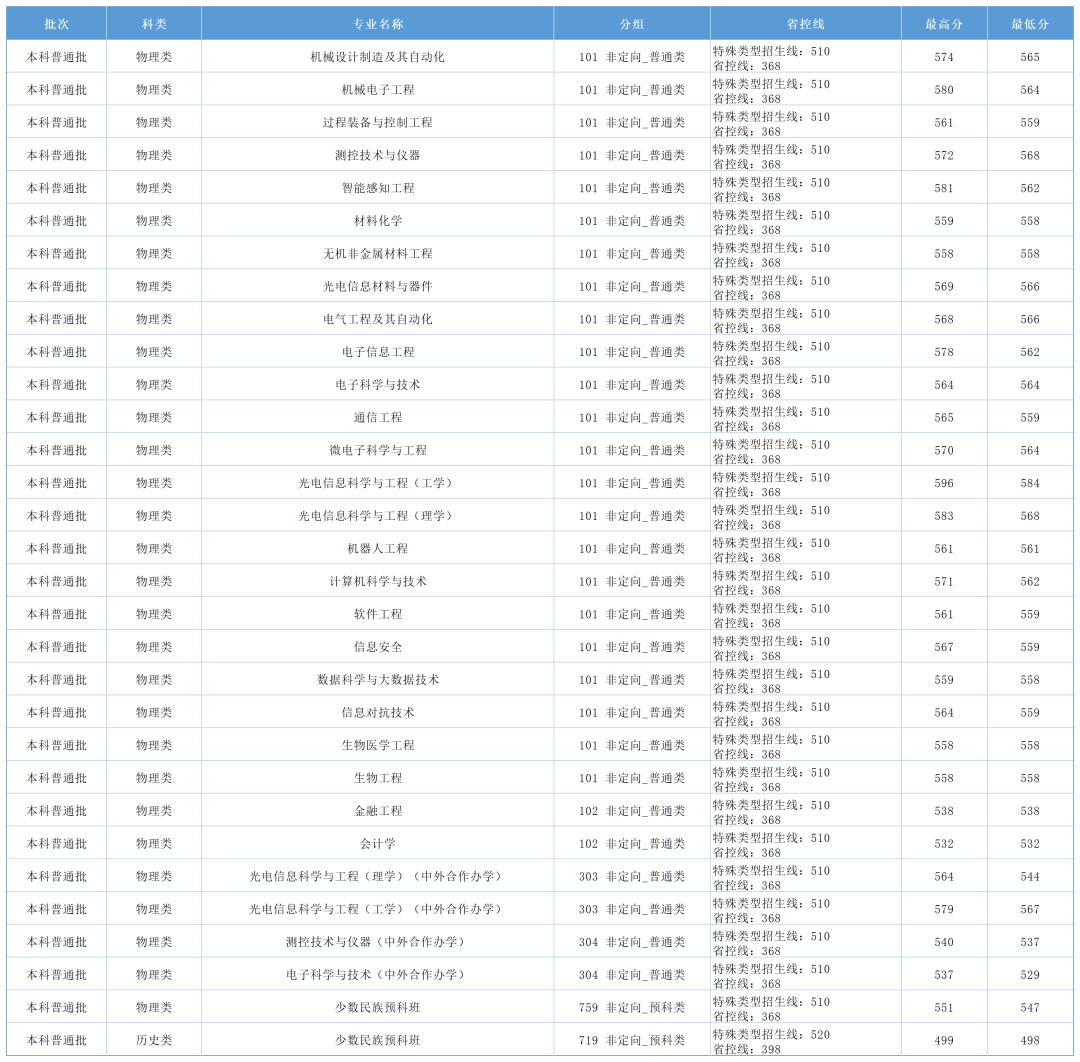Viewport: 1080px width, 1062px height.
Task: Click lowest score 565 for 机械设计制造及其自动化
Action: [1030, 56]
